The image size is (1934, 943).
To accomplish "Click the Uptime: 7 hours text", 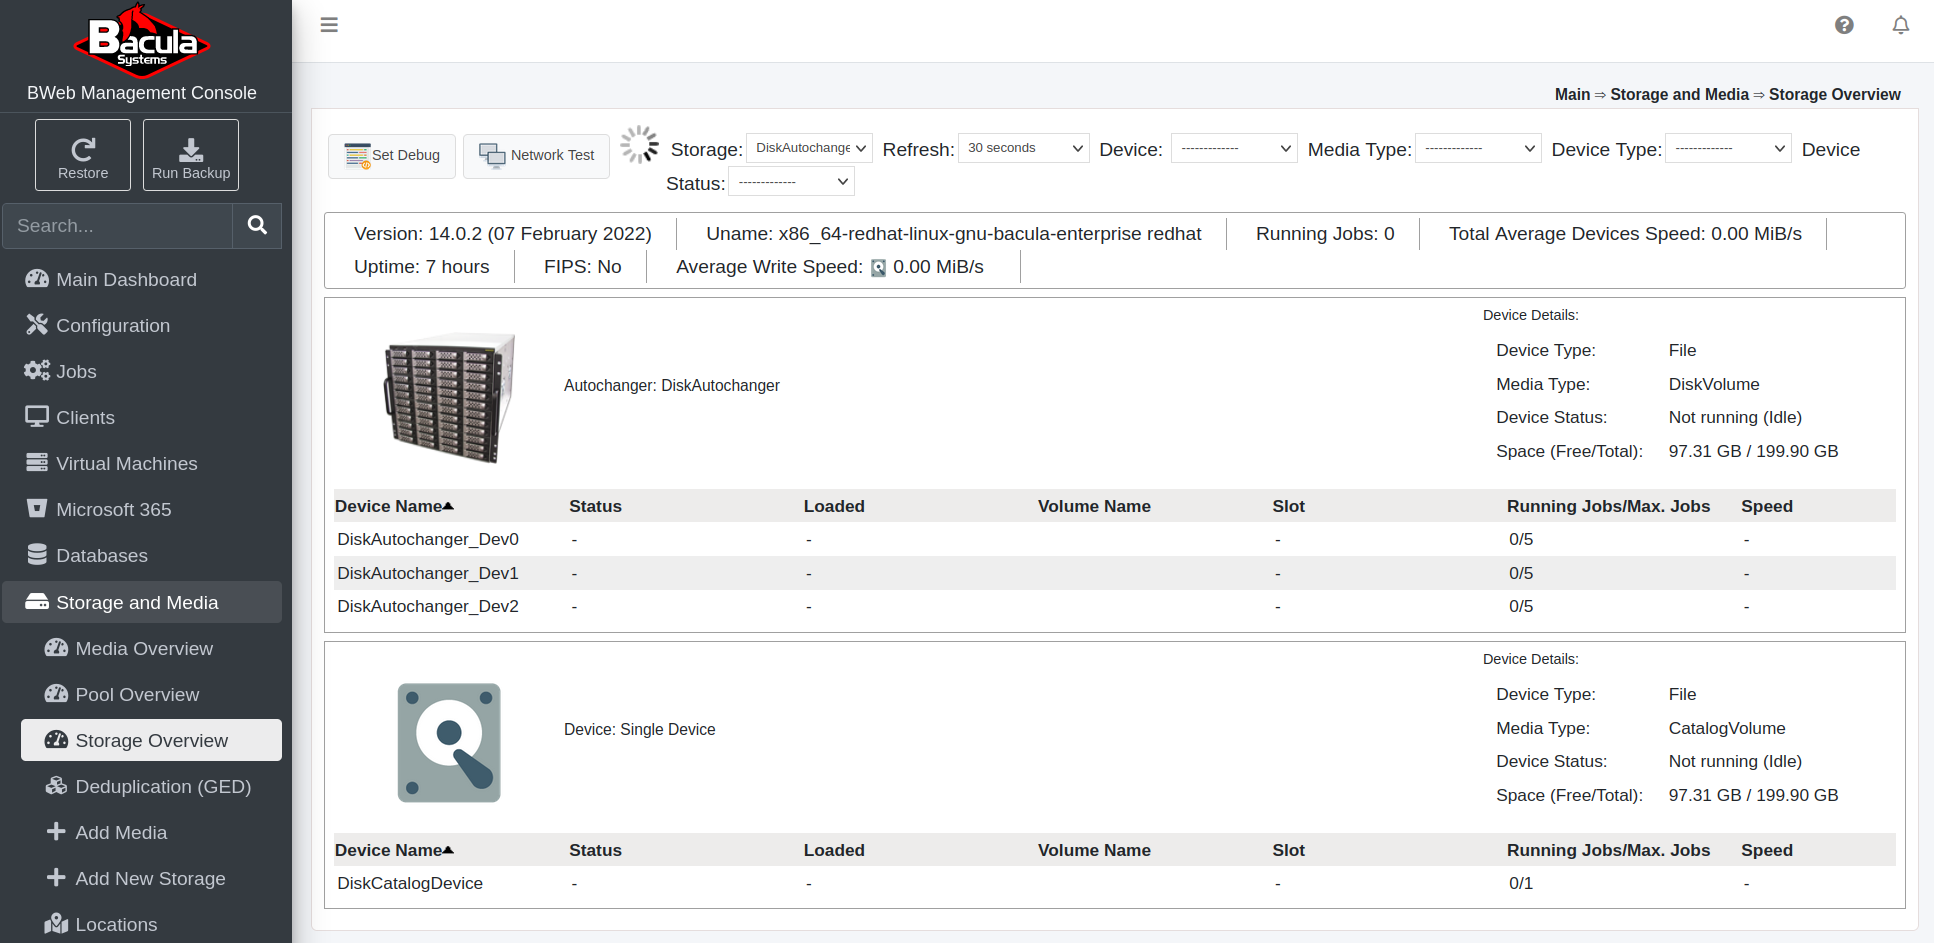I will 421,267.
